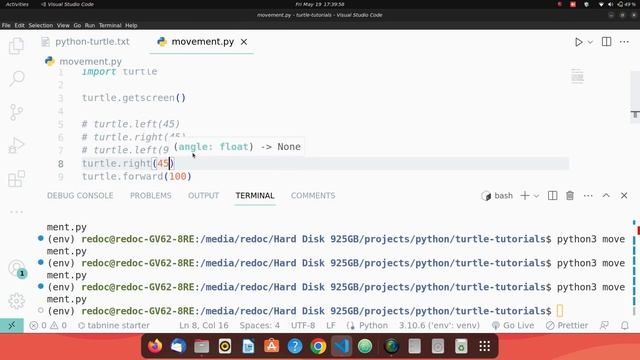The width and height of the screenshot is (640, 360).
Task: Open editor More Actions menu
Action: [624, 42]
